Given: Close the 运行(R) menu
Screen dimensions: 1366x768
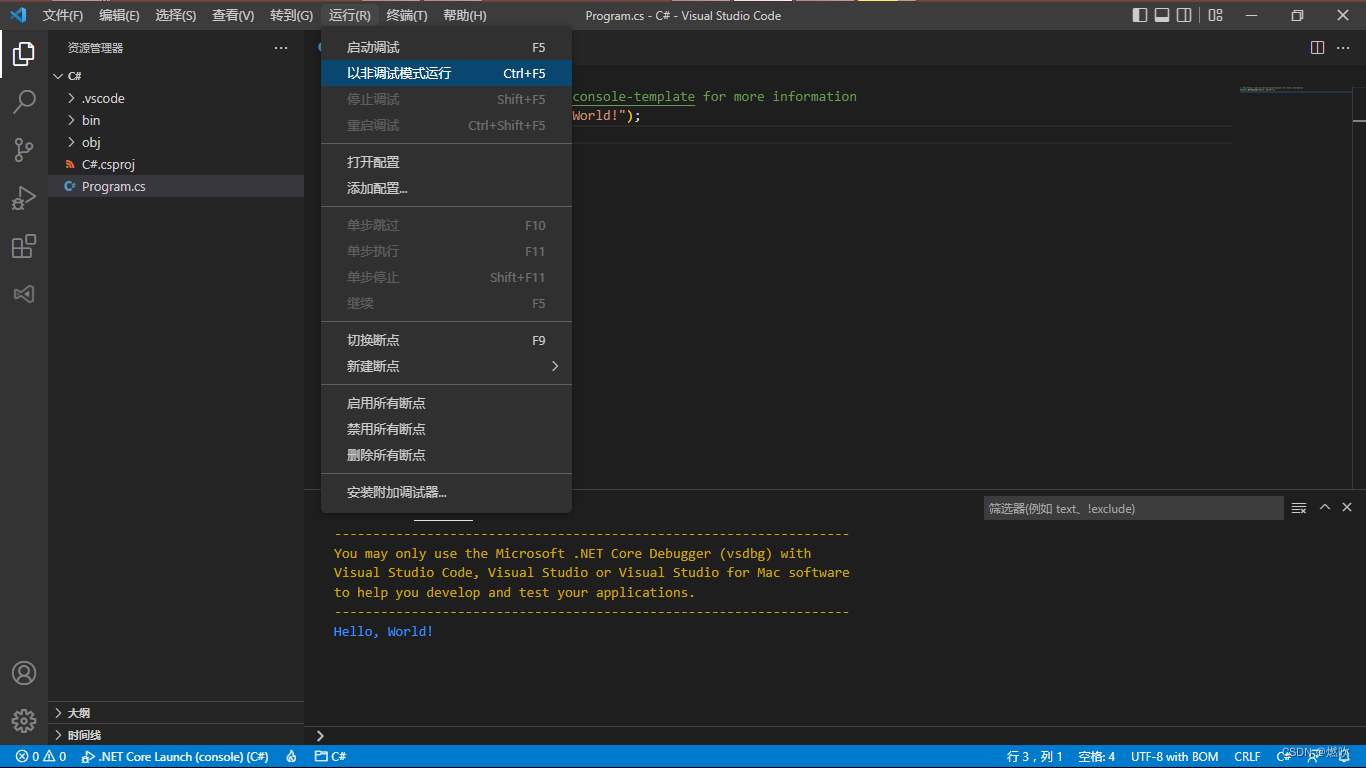Looking at the screenshot, I should (349, 15).
